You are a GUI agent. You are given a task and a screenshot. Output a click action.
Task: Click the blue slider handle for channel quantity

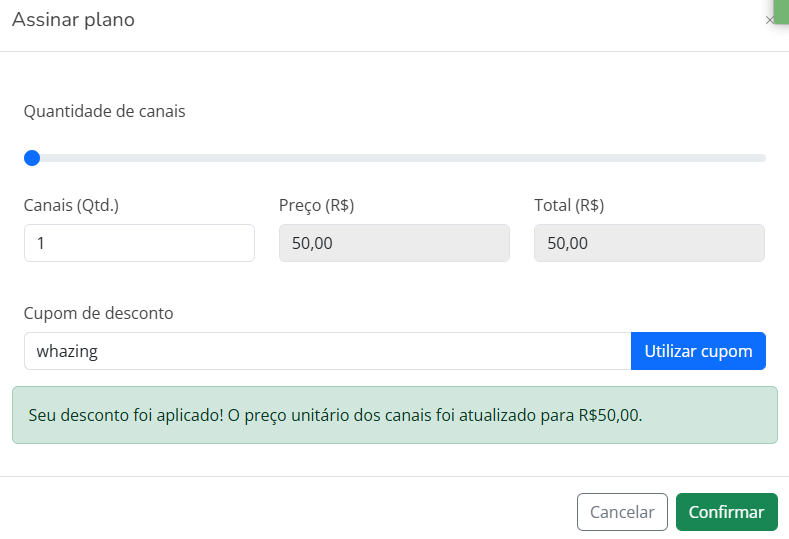tap(32, 158)
